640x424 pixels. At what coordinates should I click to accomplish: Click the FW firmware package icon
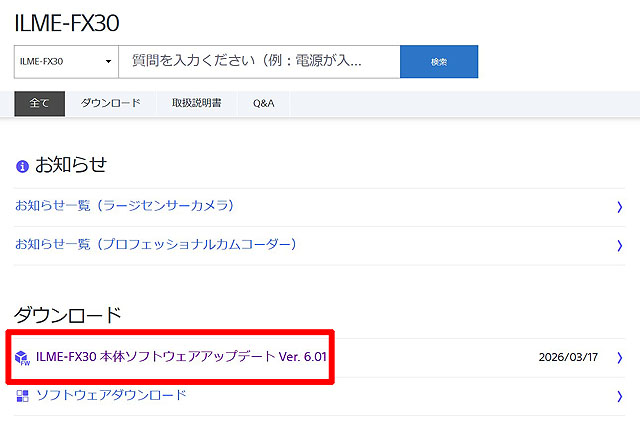pyautogui.click(x=22, y=358)
